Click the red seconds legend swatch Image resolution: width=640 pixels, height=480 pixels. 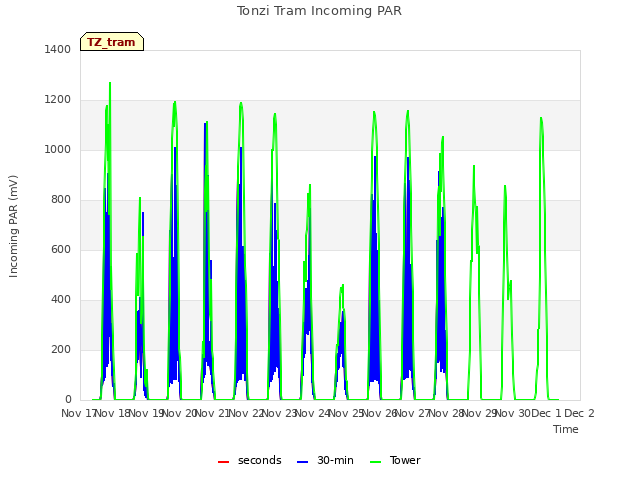coord(224,462)
